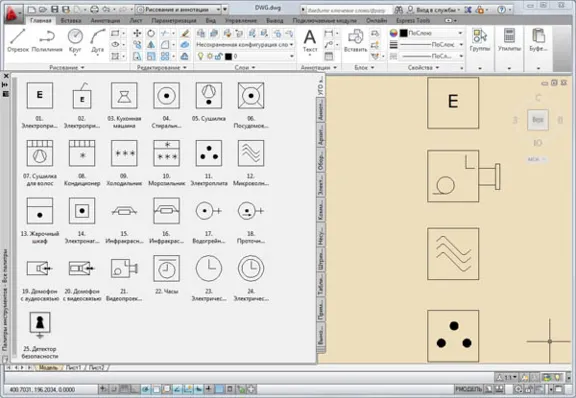The image size is (576, 398).
Task: Click the Print icon in quick access toolbar
Action: pos(94,9)
